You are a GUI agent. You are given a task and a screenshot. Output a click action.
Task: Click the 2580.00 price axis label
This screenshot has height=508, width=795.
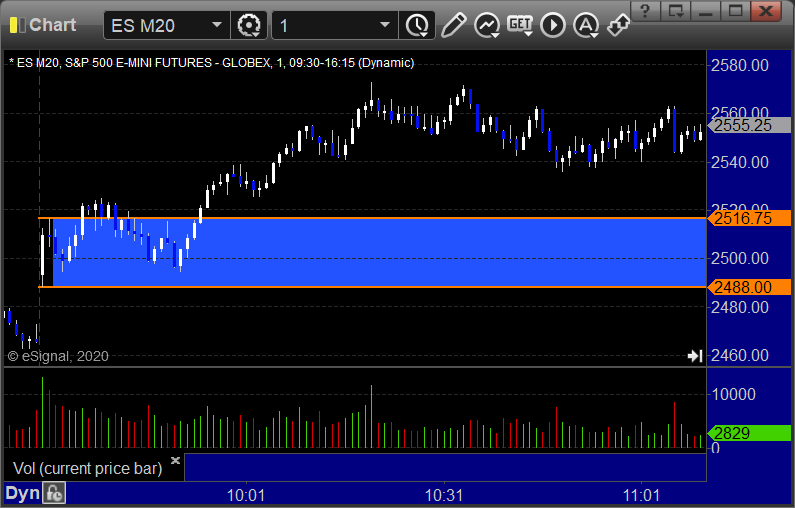(x=740, y=65)
